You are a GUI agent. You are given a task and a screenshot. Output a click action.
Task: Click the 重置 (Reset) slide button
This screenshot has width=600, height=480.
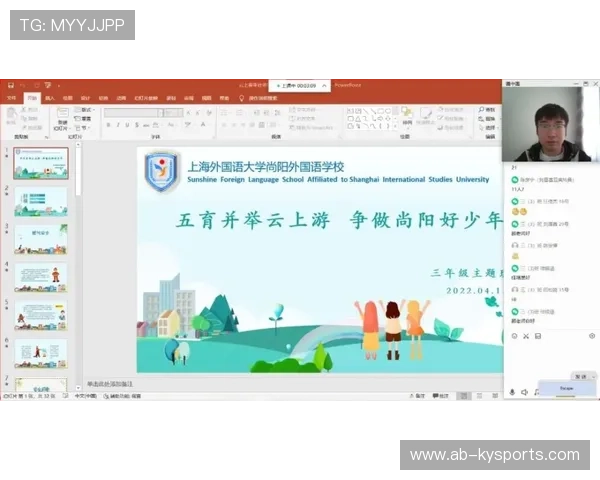pos(83,119)
